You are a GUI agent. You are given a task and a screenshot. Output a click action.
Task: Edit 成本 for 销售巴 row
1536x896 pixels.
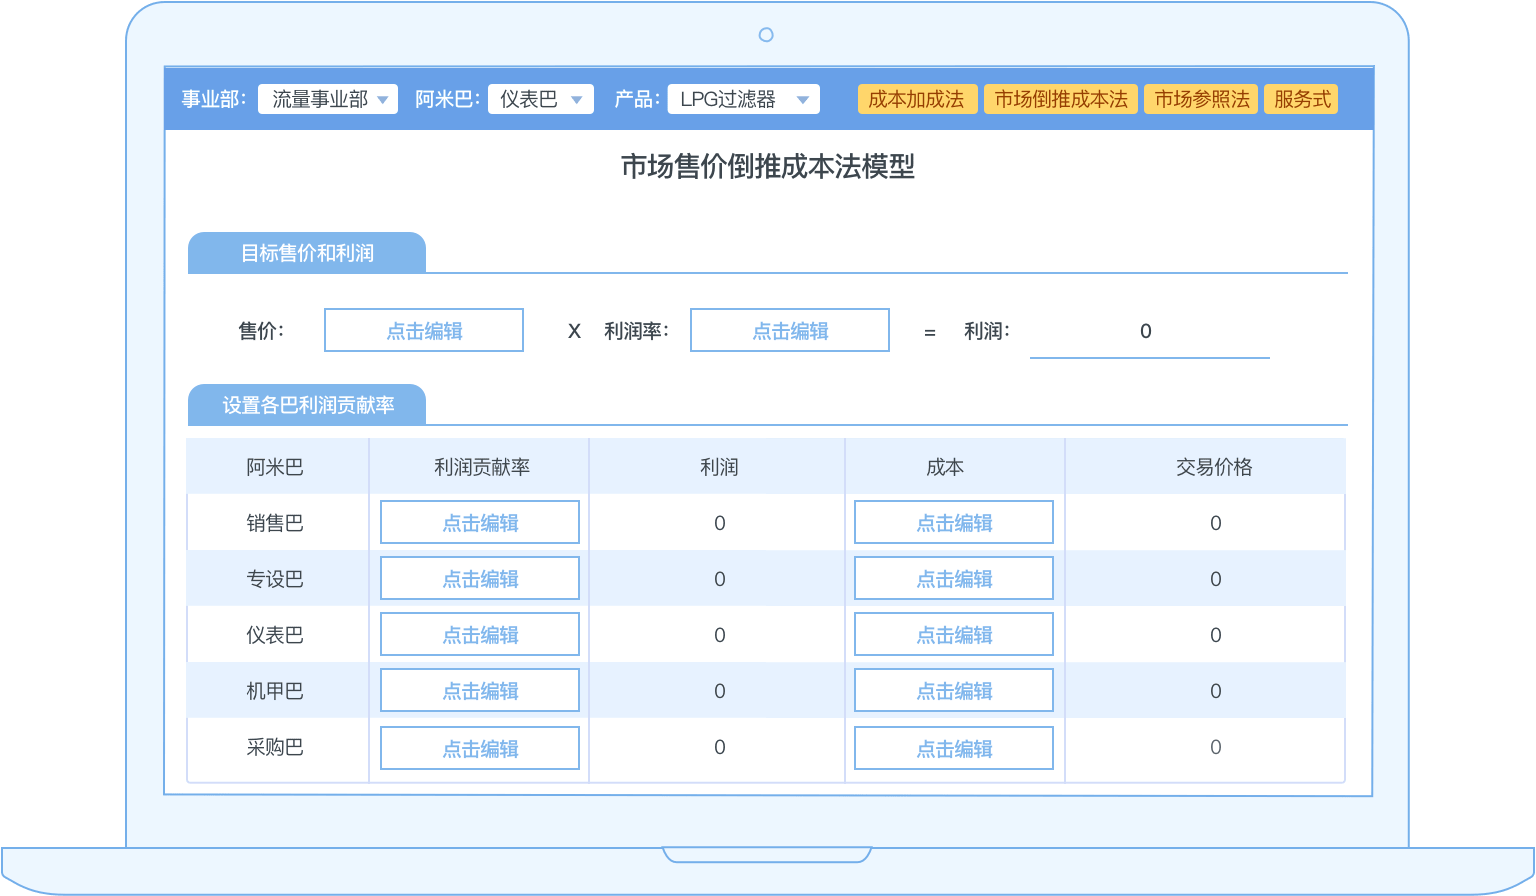[x=954, y=522]
